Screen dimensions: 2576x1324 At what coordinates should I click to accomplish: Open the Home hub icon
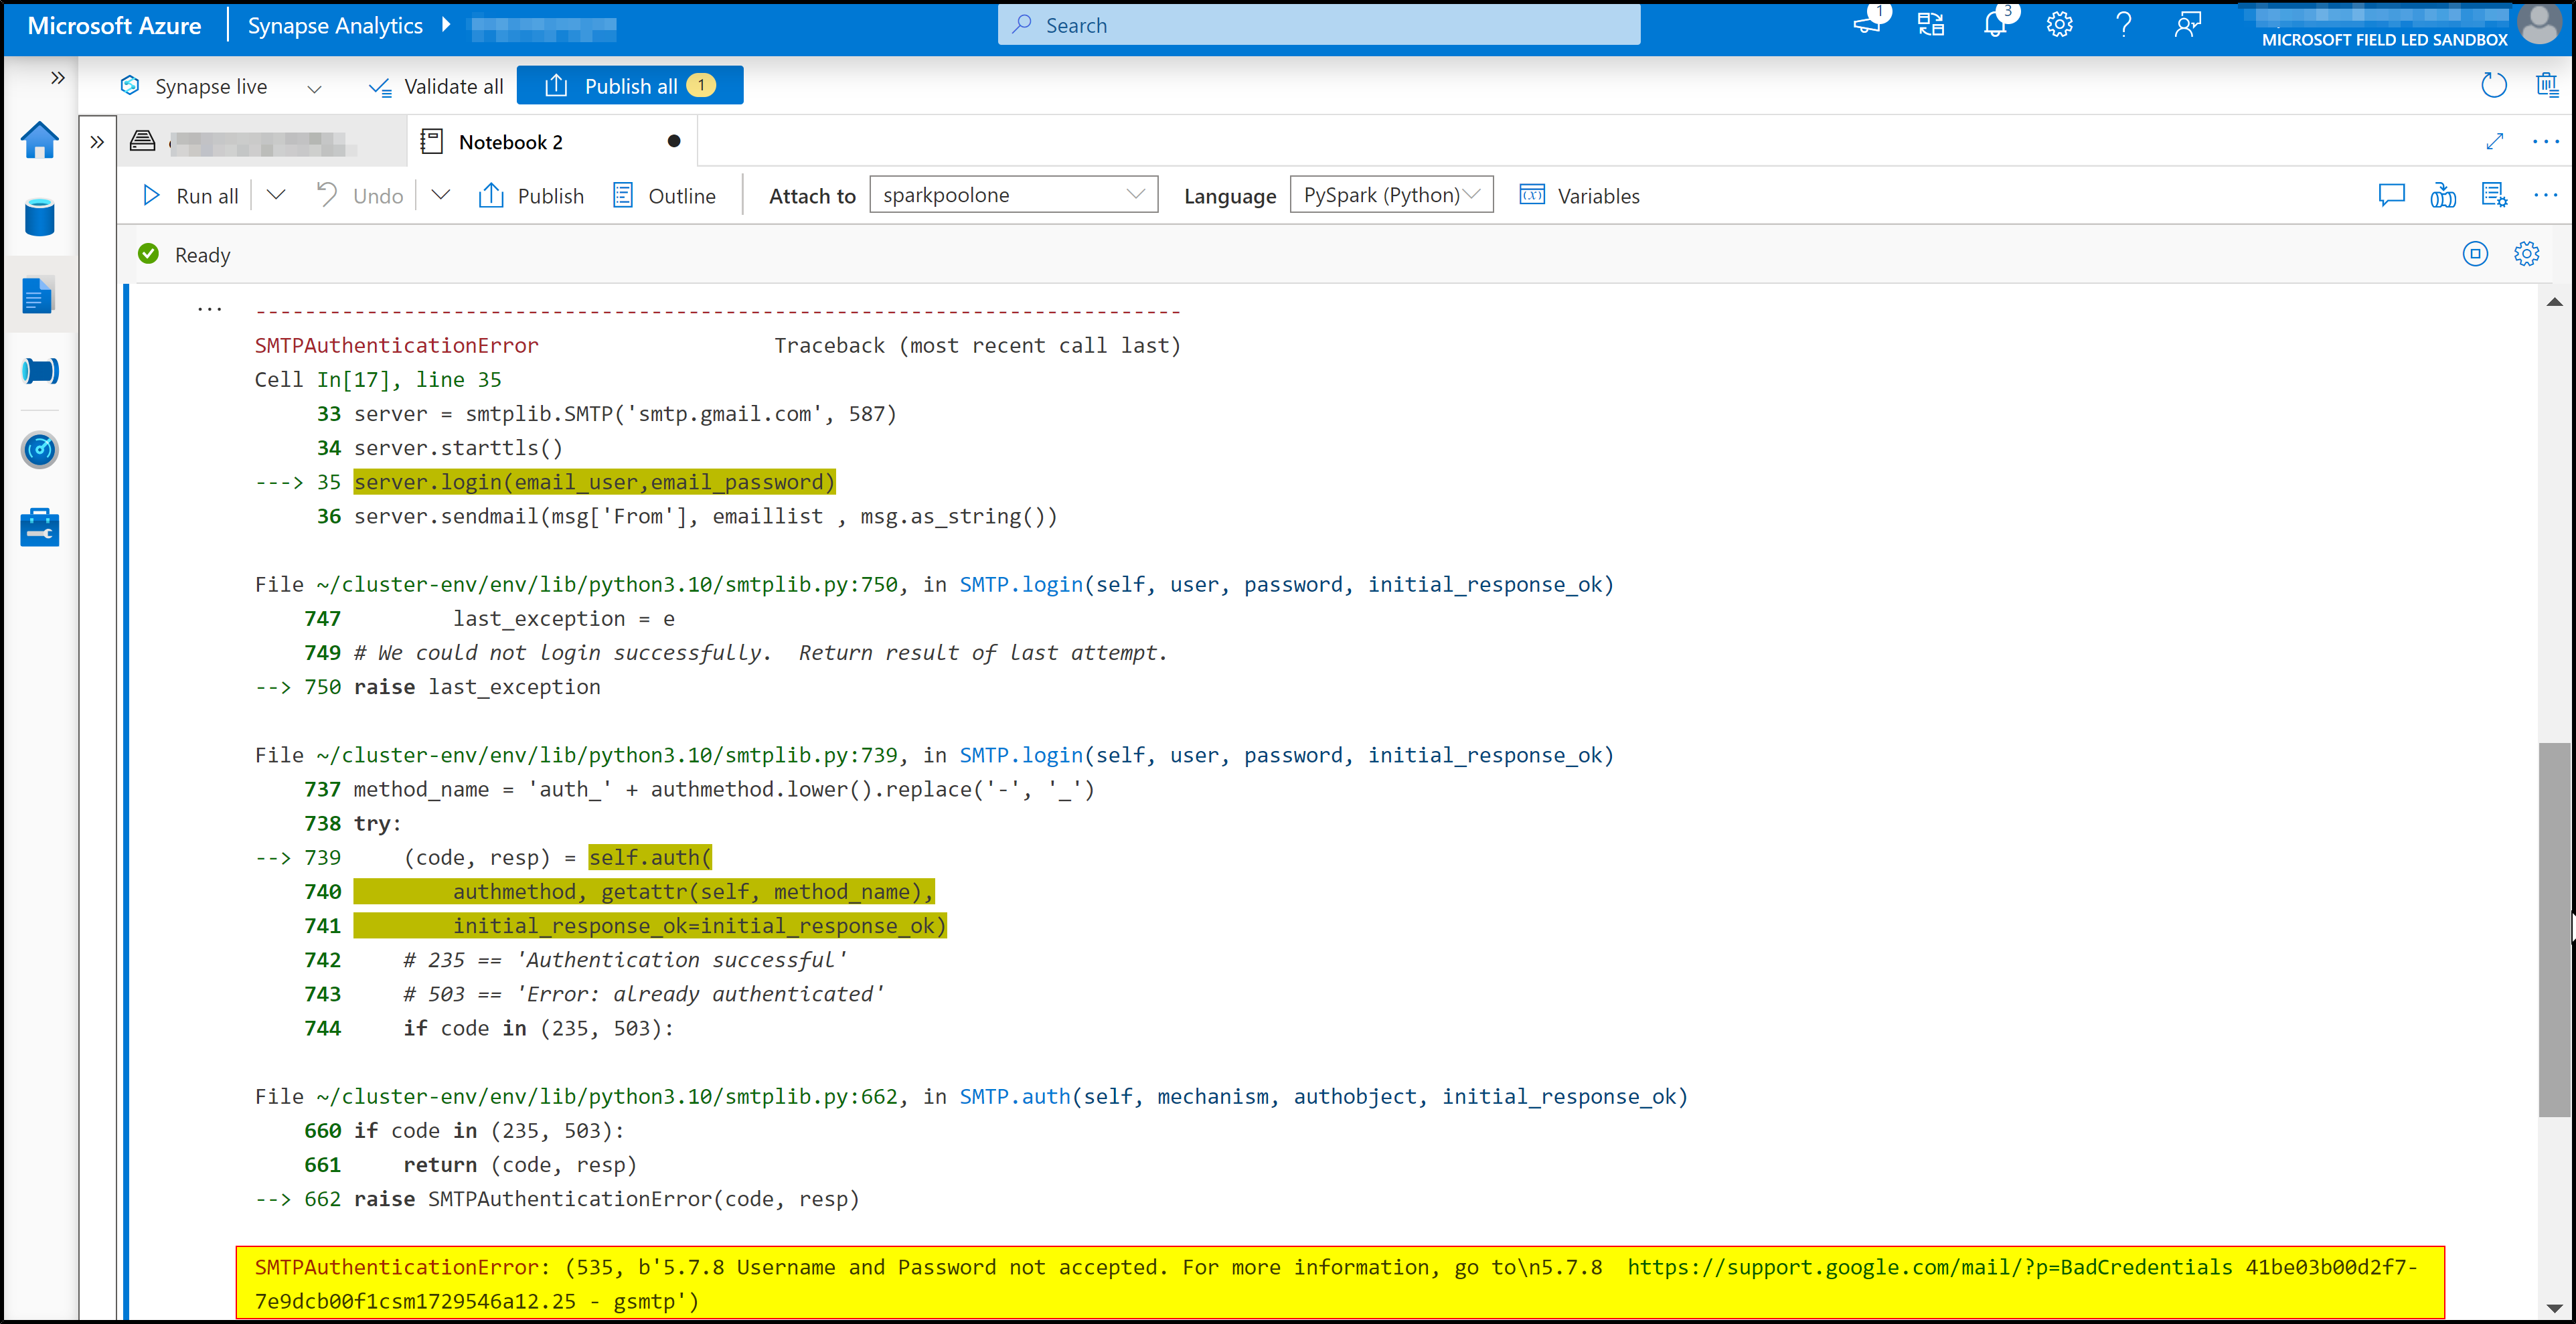tap(39, 140)
